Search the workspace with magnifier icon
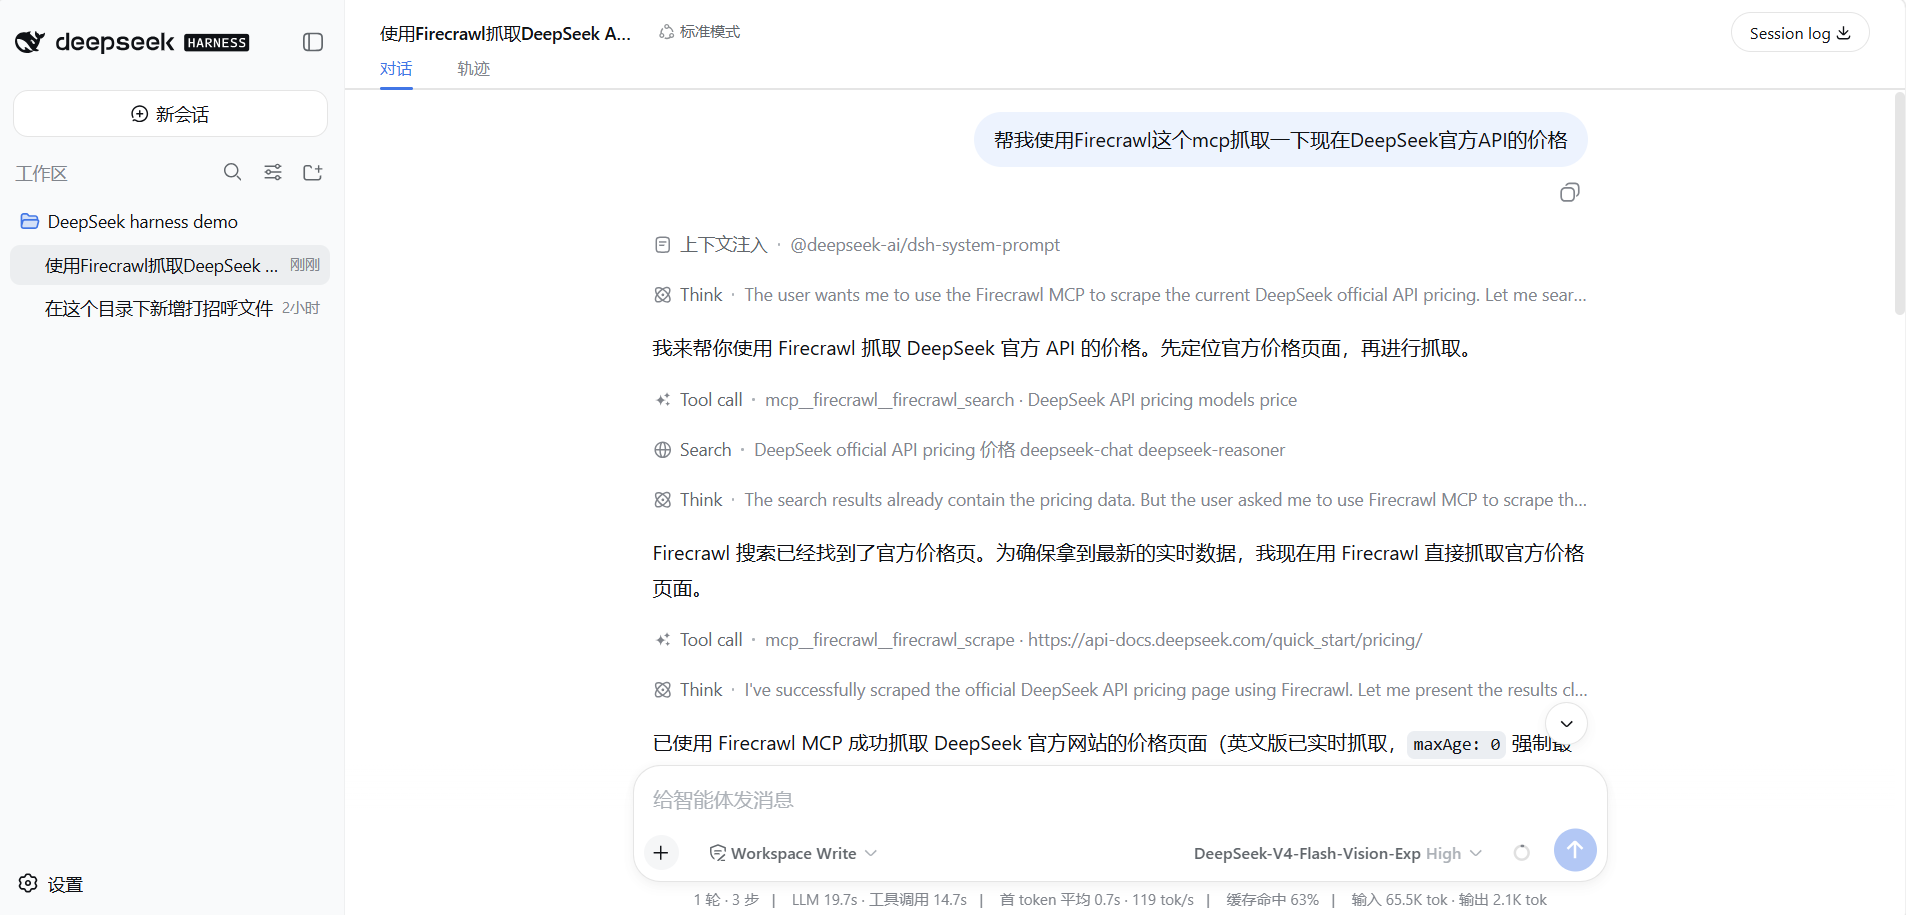Viewport: 1907px width, 915px height. tap(233, 172)
